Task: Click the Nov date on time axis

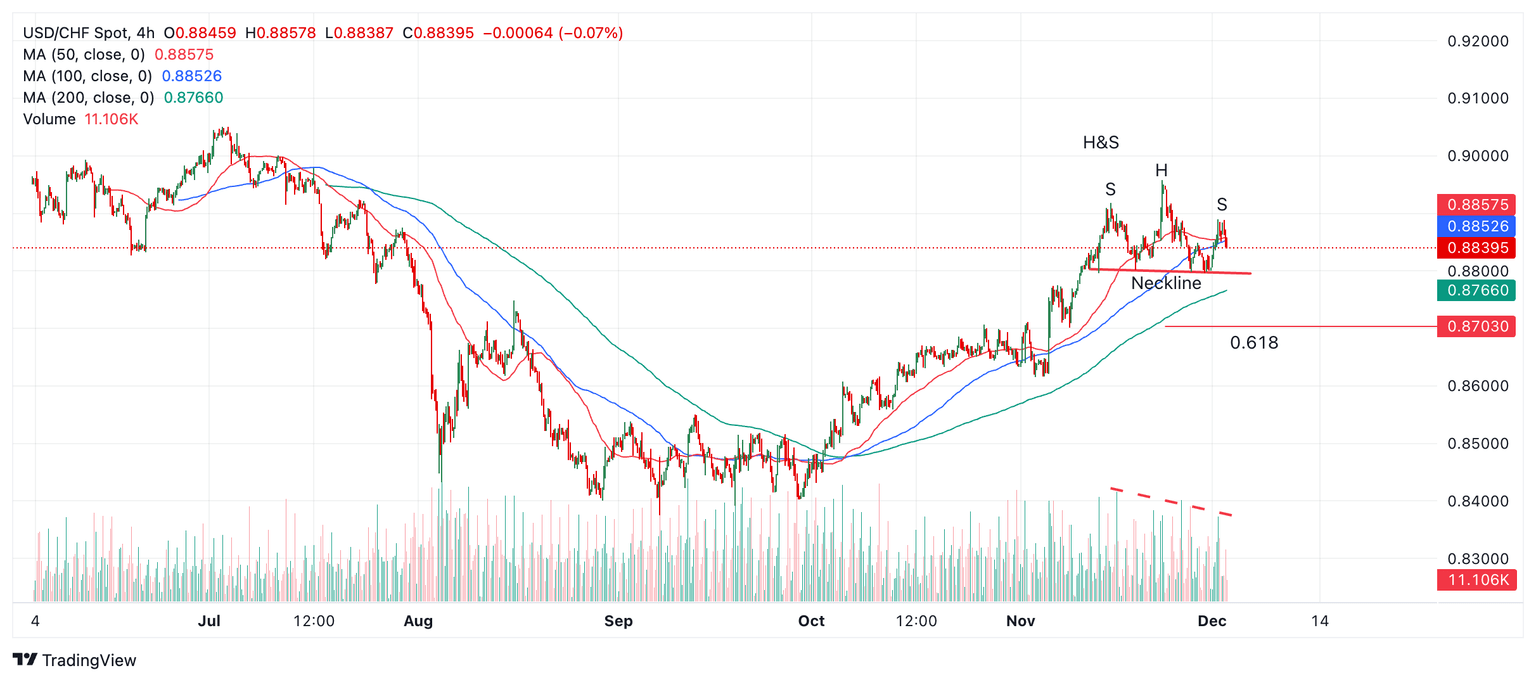Action: click(x=1020, y=621)
